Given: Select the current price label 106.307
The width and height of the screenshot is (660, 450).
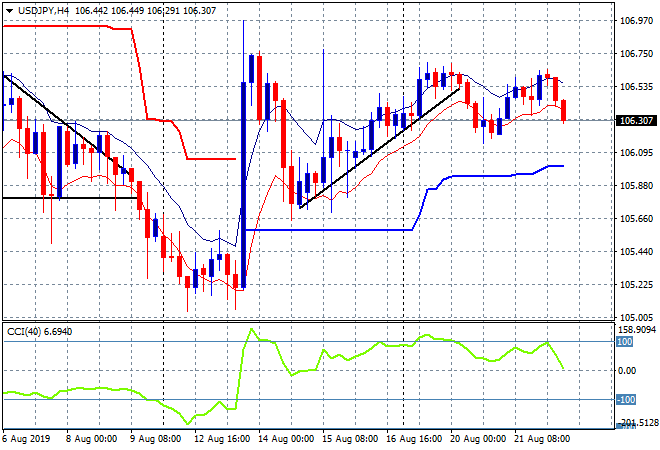Looking at the screenshot, I should (636, 121).
